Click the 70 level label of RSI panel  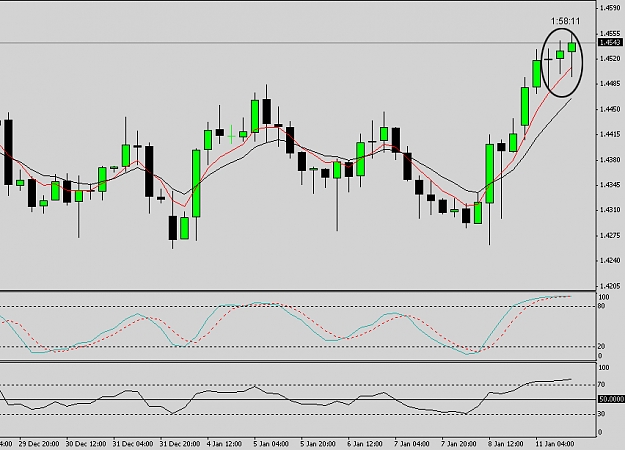click(601, 385)
